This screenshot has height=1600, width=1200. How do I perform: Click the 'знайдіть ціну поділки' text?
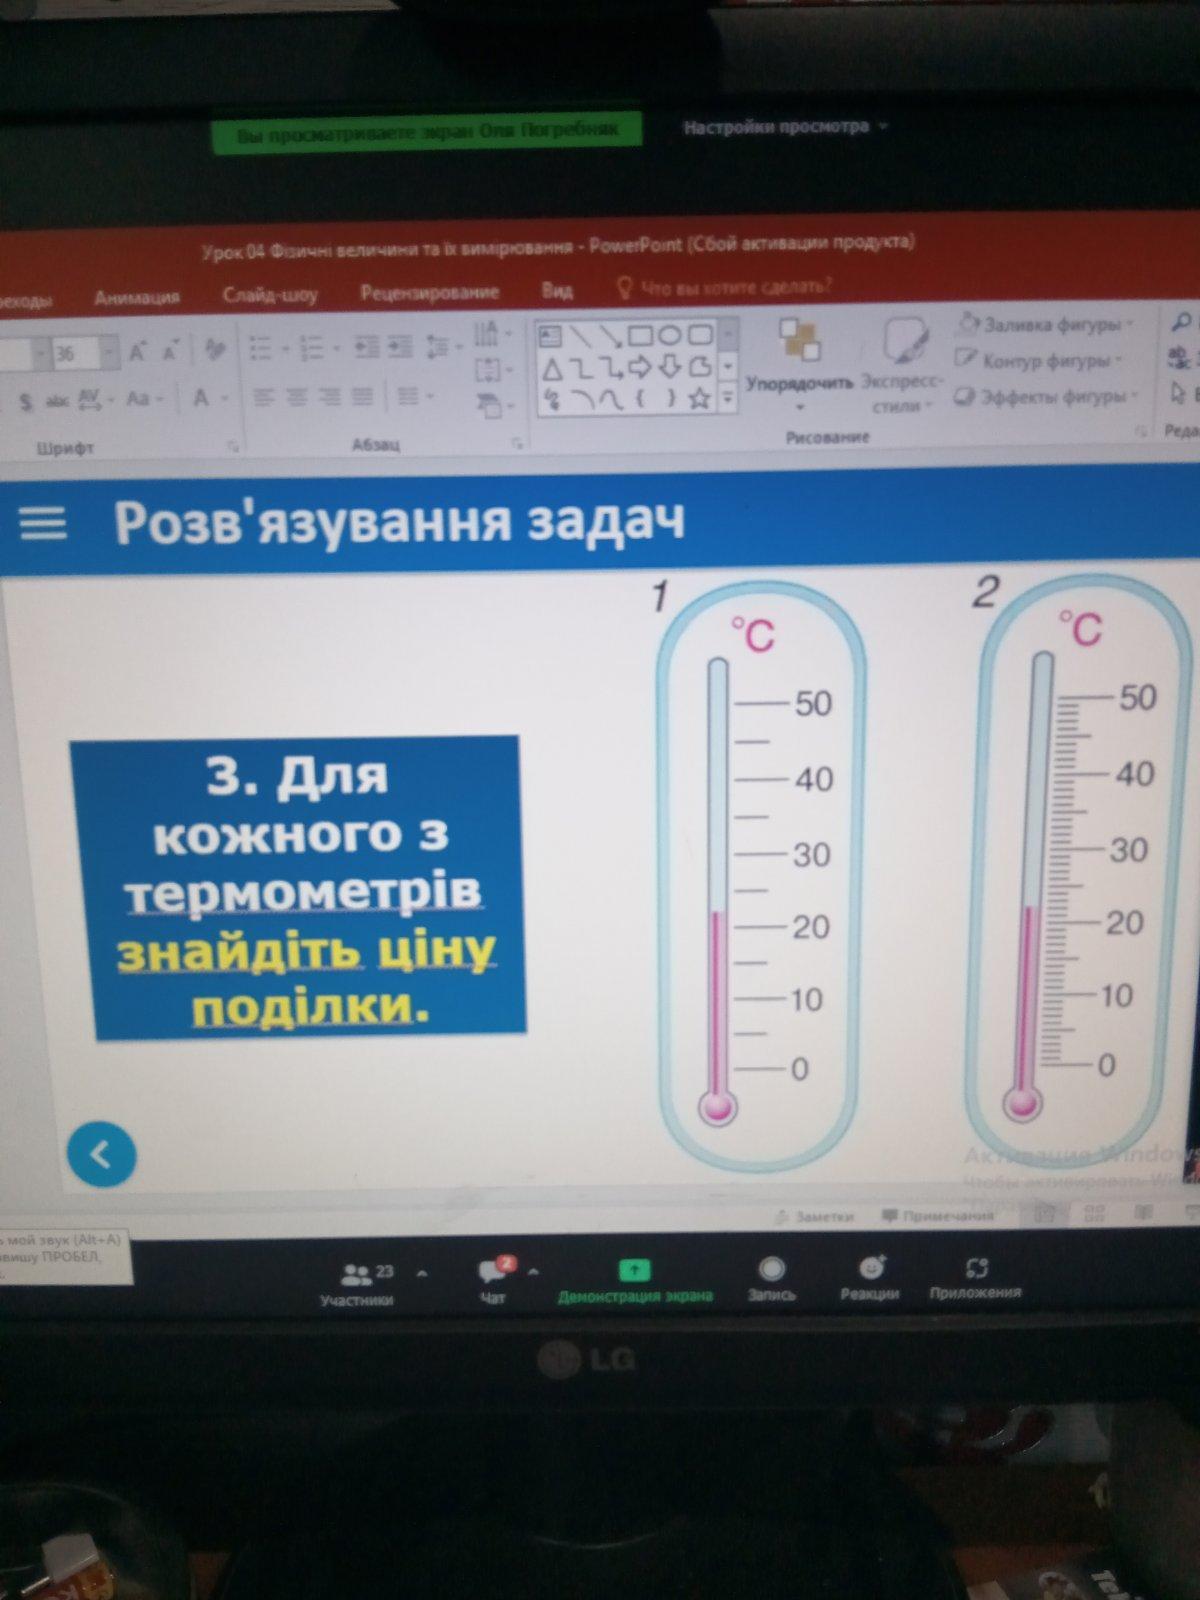307,978
